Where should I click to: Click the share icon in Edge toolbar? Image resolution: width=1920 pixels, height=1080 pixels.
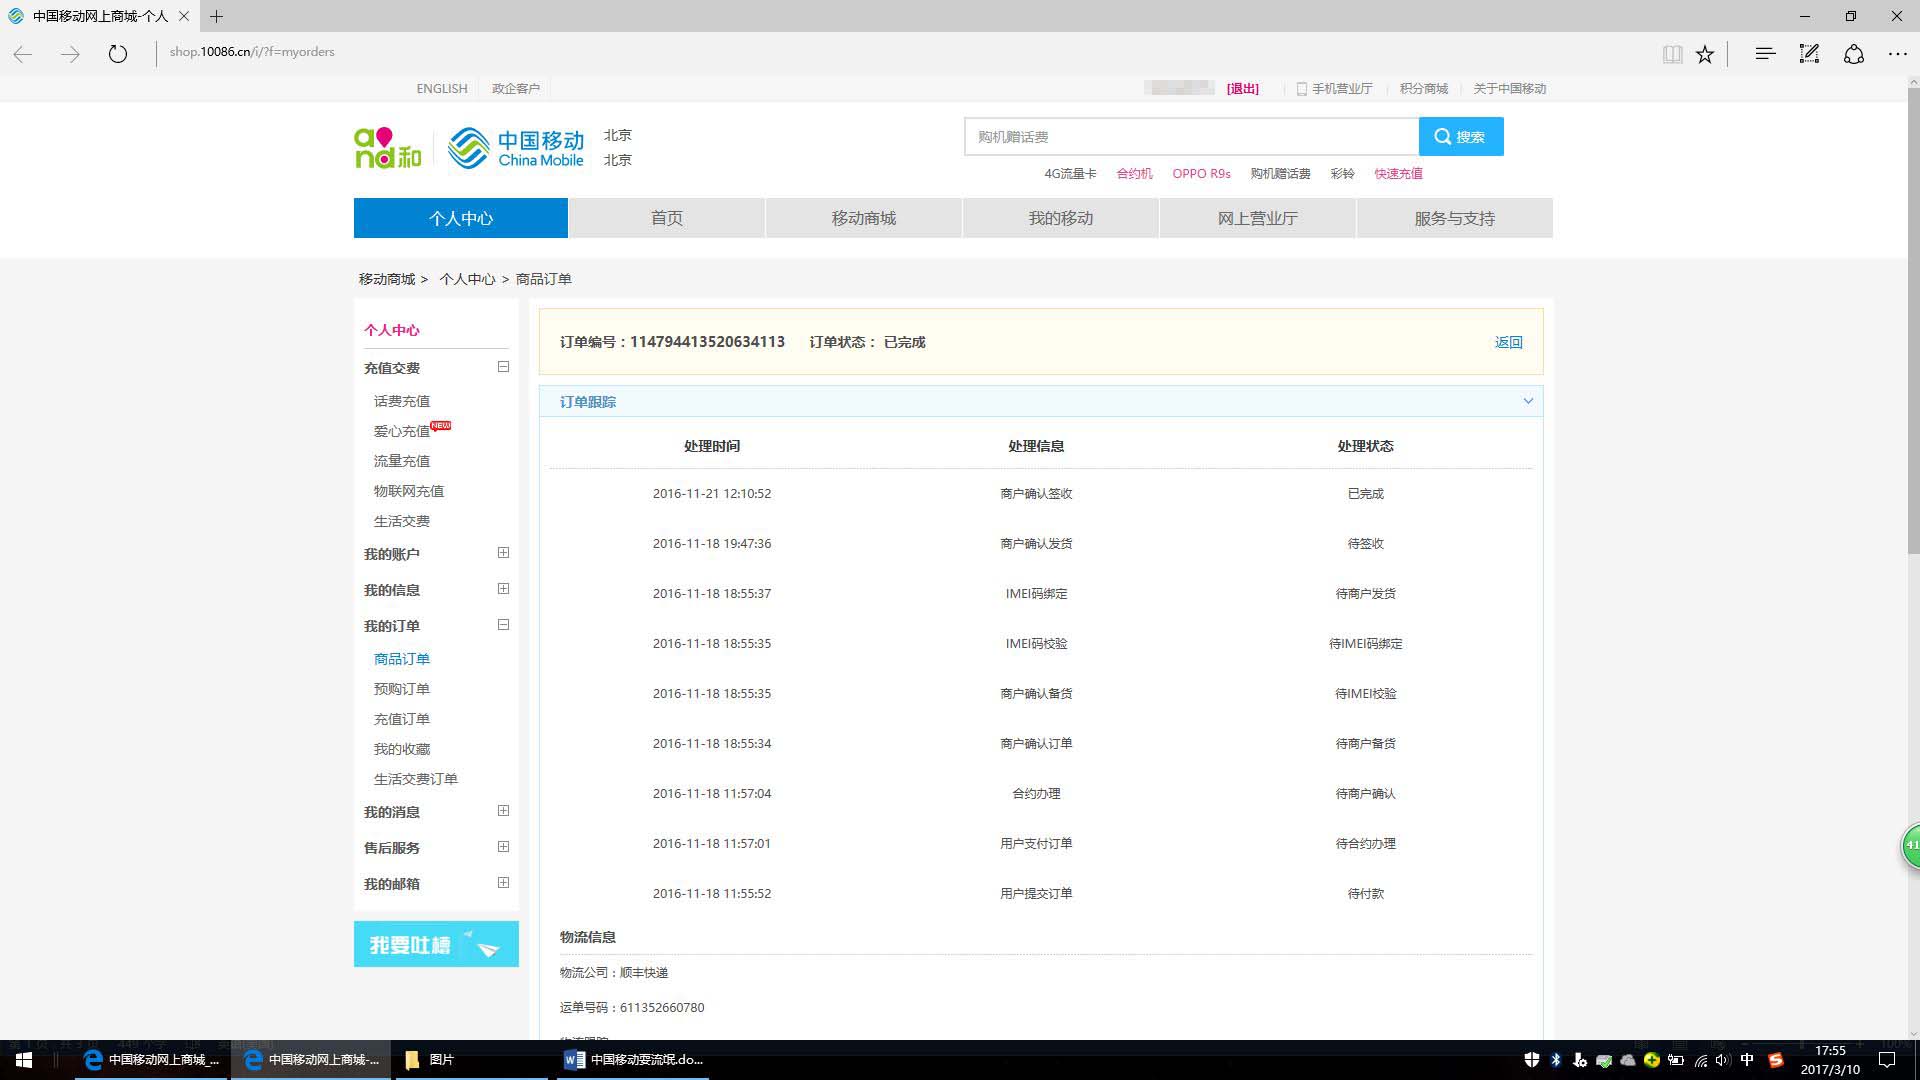(1854, 54)
